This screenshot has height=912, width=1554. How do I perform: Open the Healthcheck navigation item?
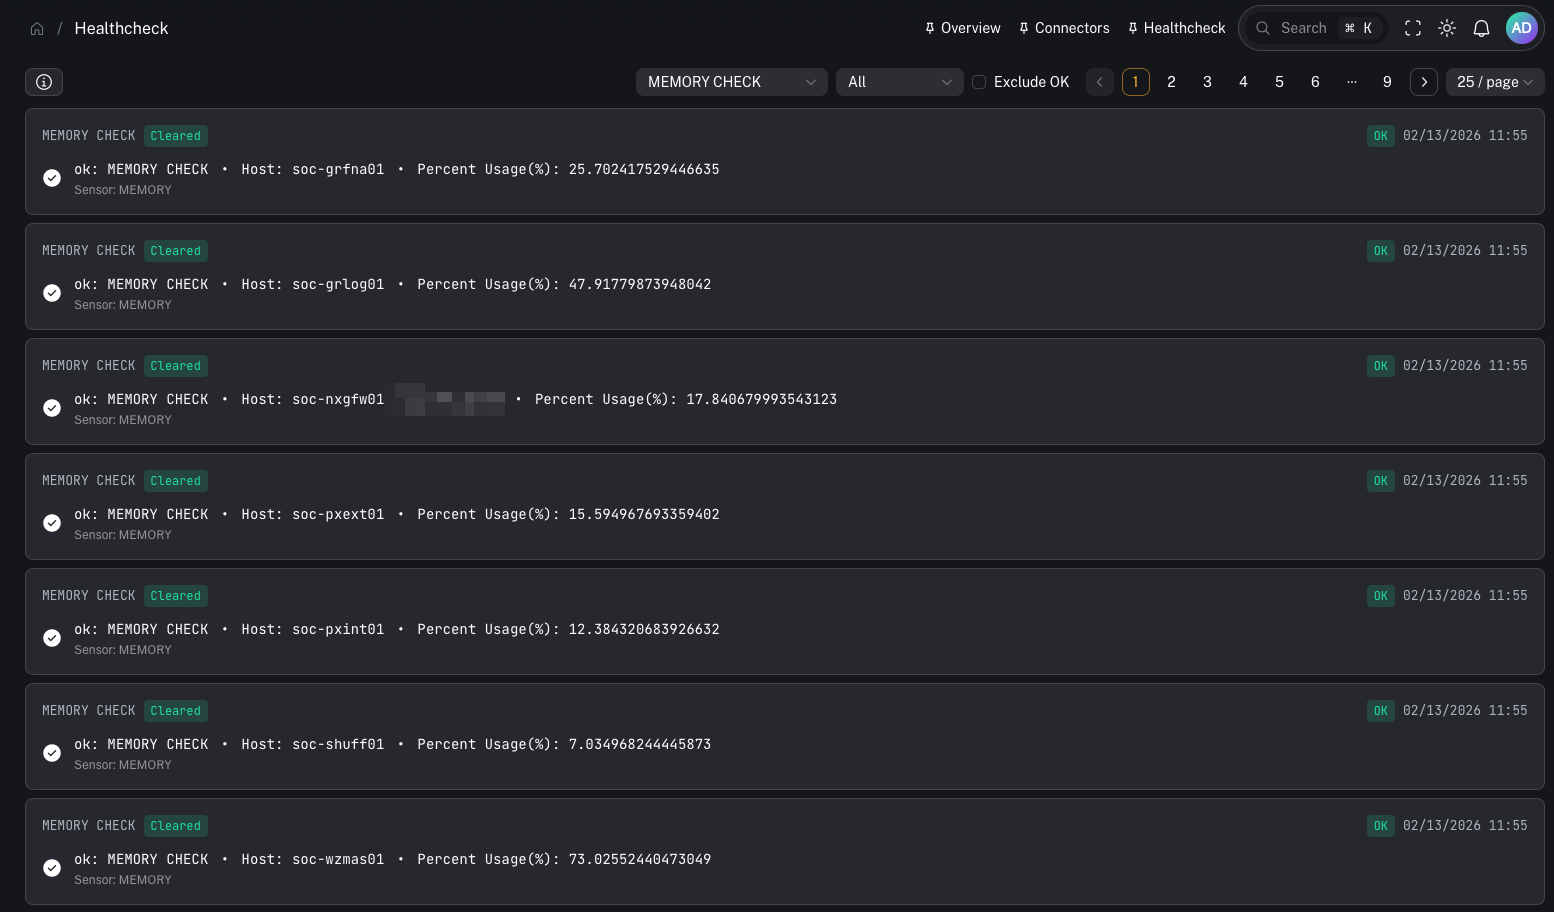pos(1184,28)
